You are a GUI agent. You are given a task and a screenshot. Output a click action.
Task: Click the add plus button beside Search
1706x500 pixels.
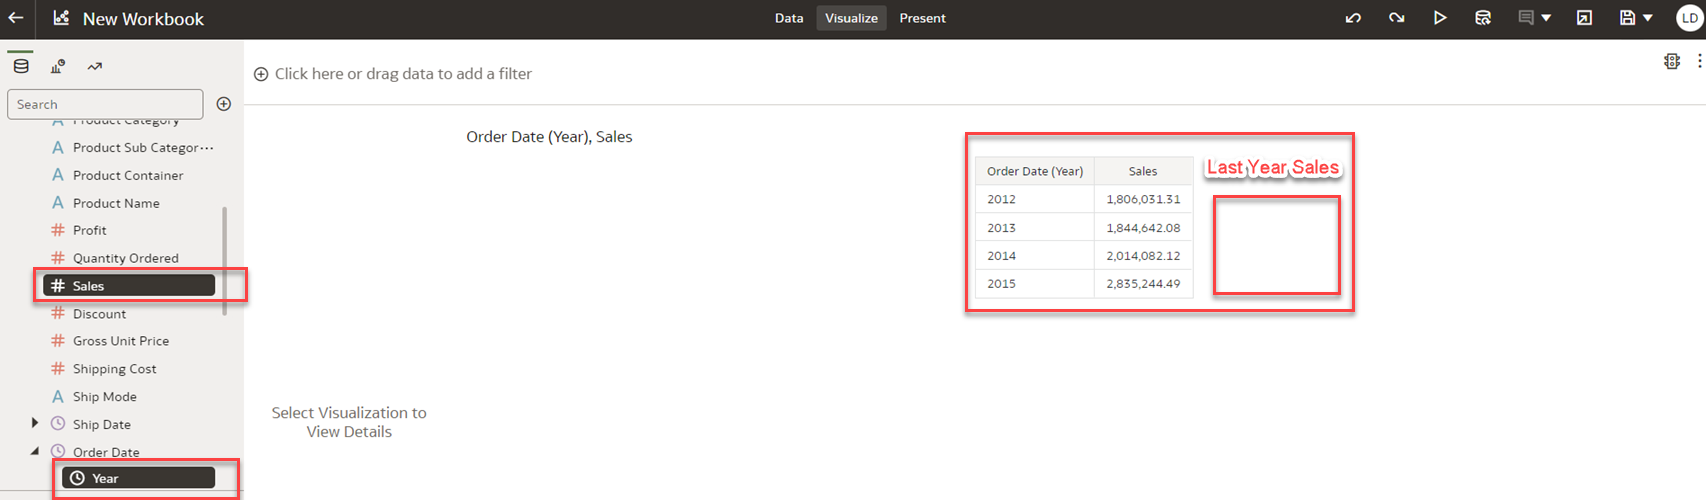[224, 104]
